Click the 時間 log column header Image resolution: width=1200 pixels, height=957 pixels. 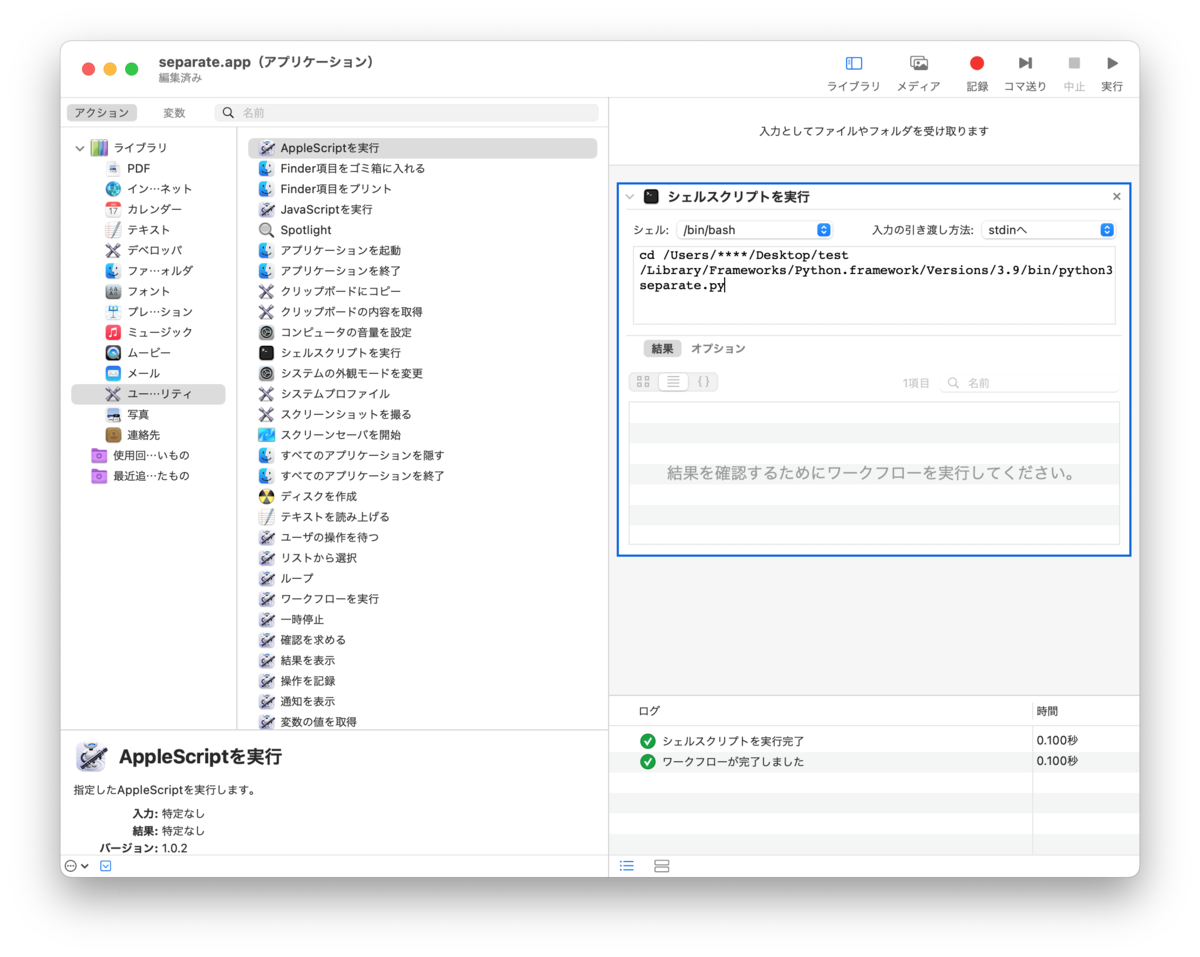[x=1047, y=711]
